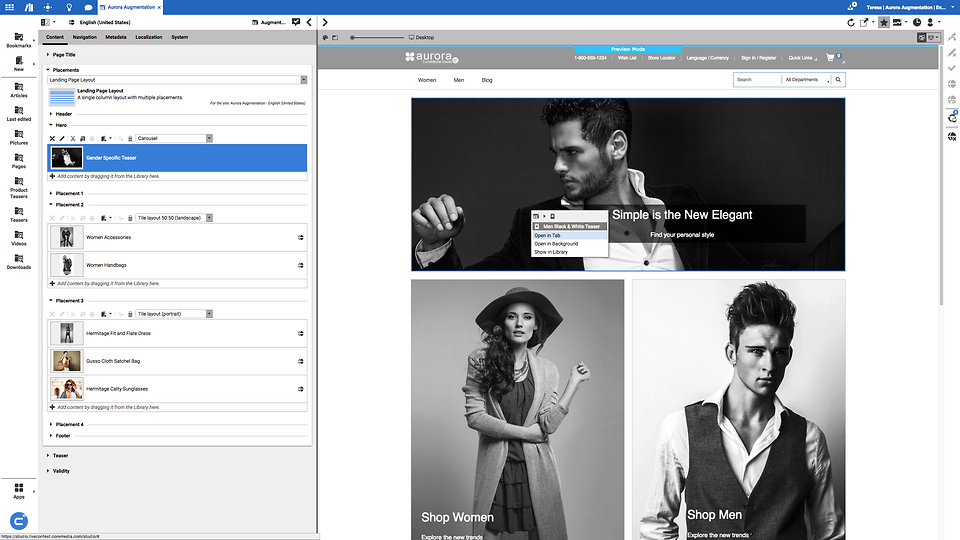The width and height of the screenshot is (960, 540).
Task: Toggle the bookmark star icon
Action: [x=883, y=22]
